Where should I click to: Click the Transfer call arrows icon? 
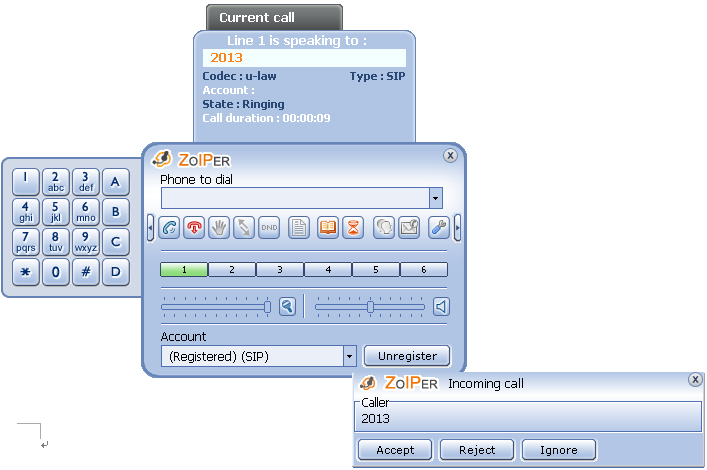pos(244,228)
